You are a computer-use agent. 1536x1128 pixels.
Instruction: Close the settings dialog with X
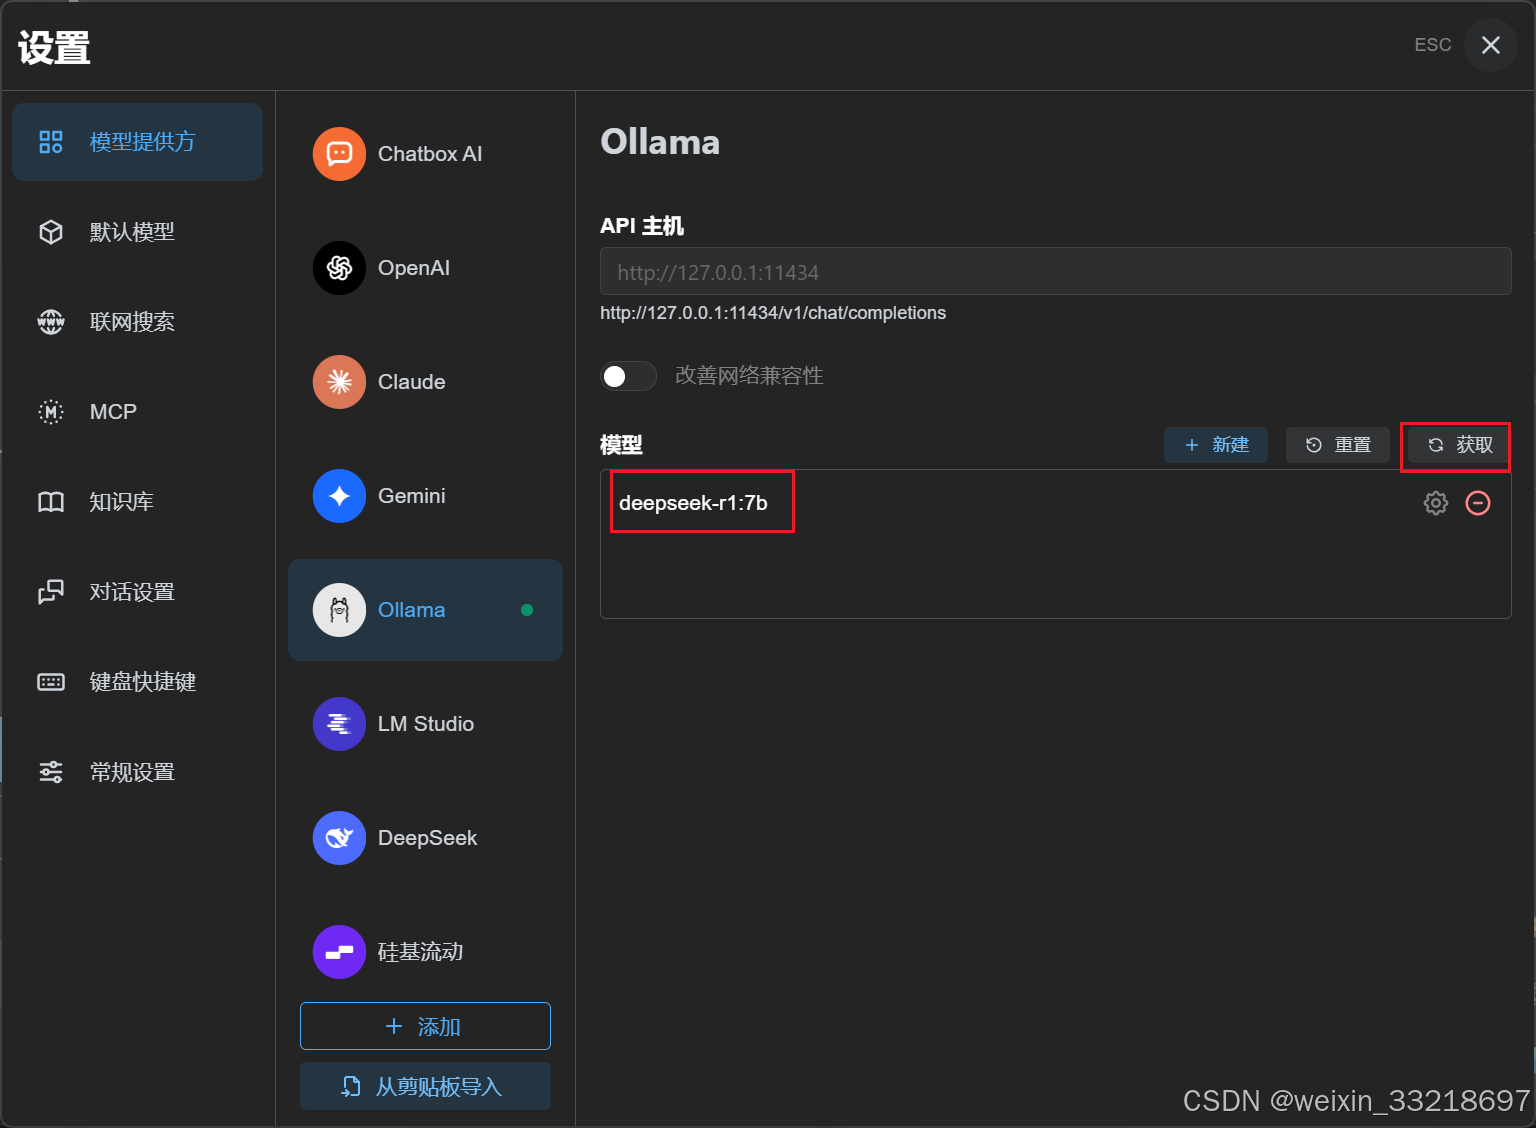pos(1491,45)
